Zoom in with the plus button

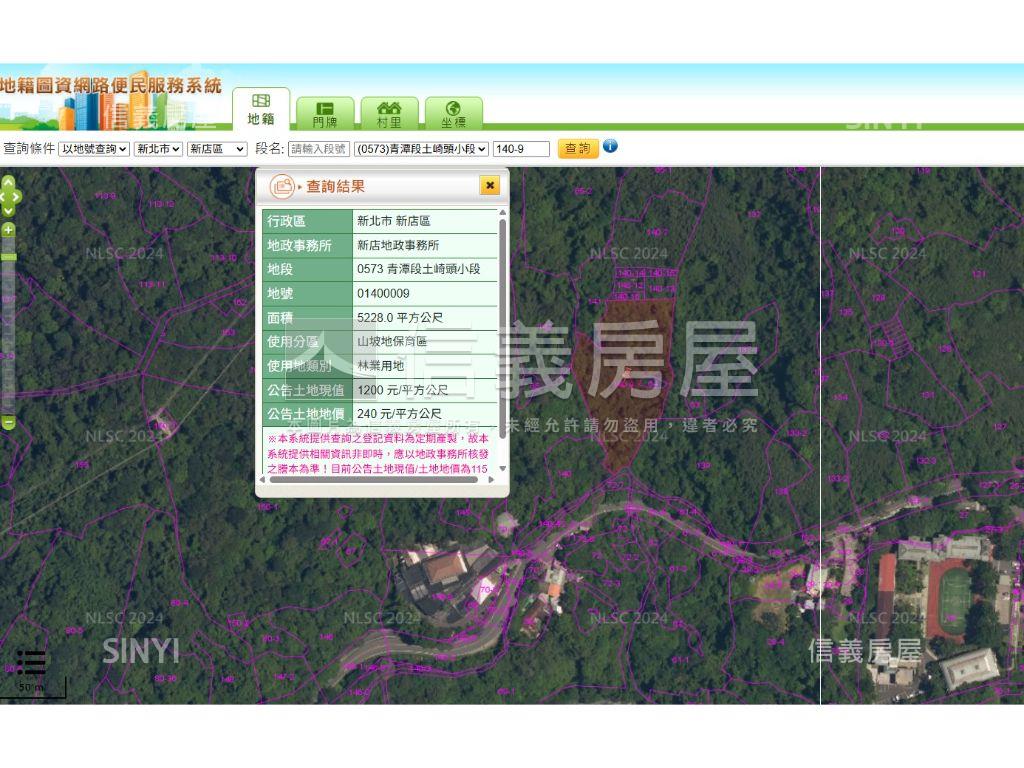pyautogui.click(x=8, y=229)
